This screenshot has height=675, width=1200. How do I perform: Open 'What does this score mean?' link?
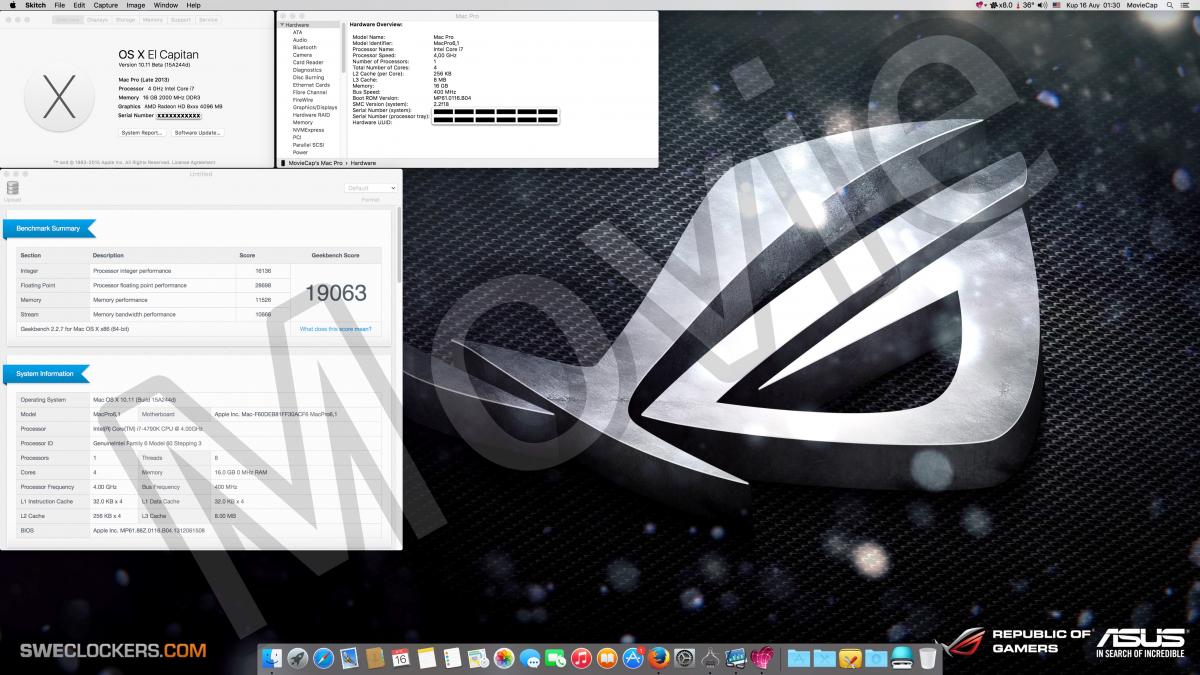point(336,328)
